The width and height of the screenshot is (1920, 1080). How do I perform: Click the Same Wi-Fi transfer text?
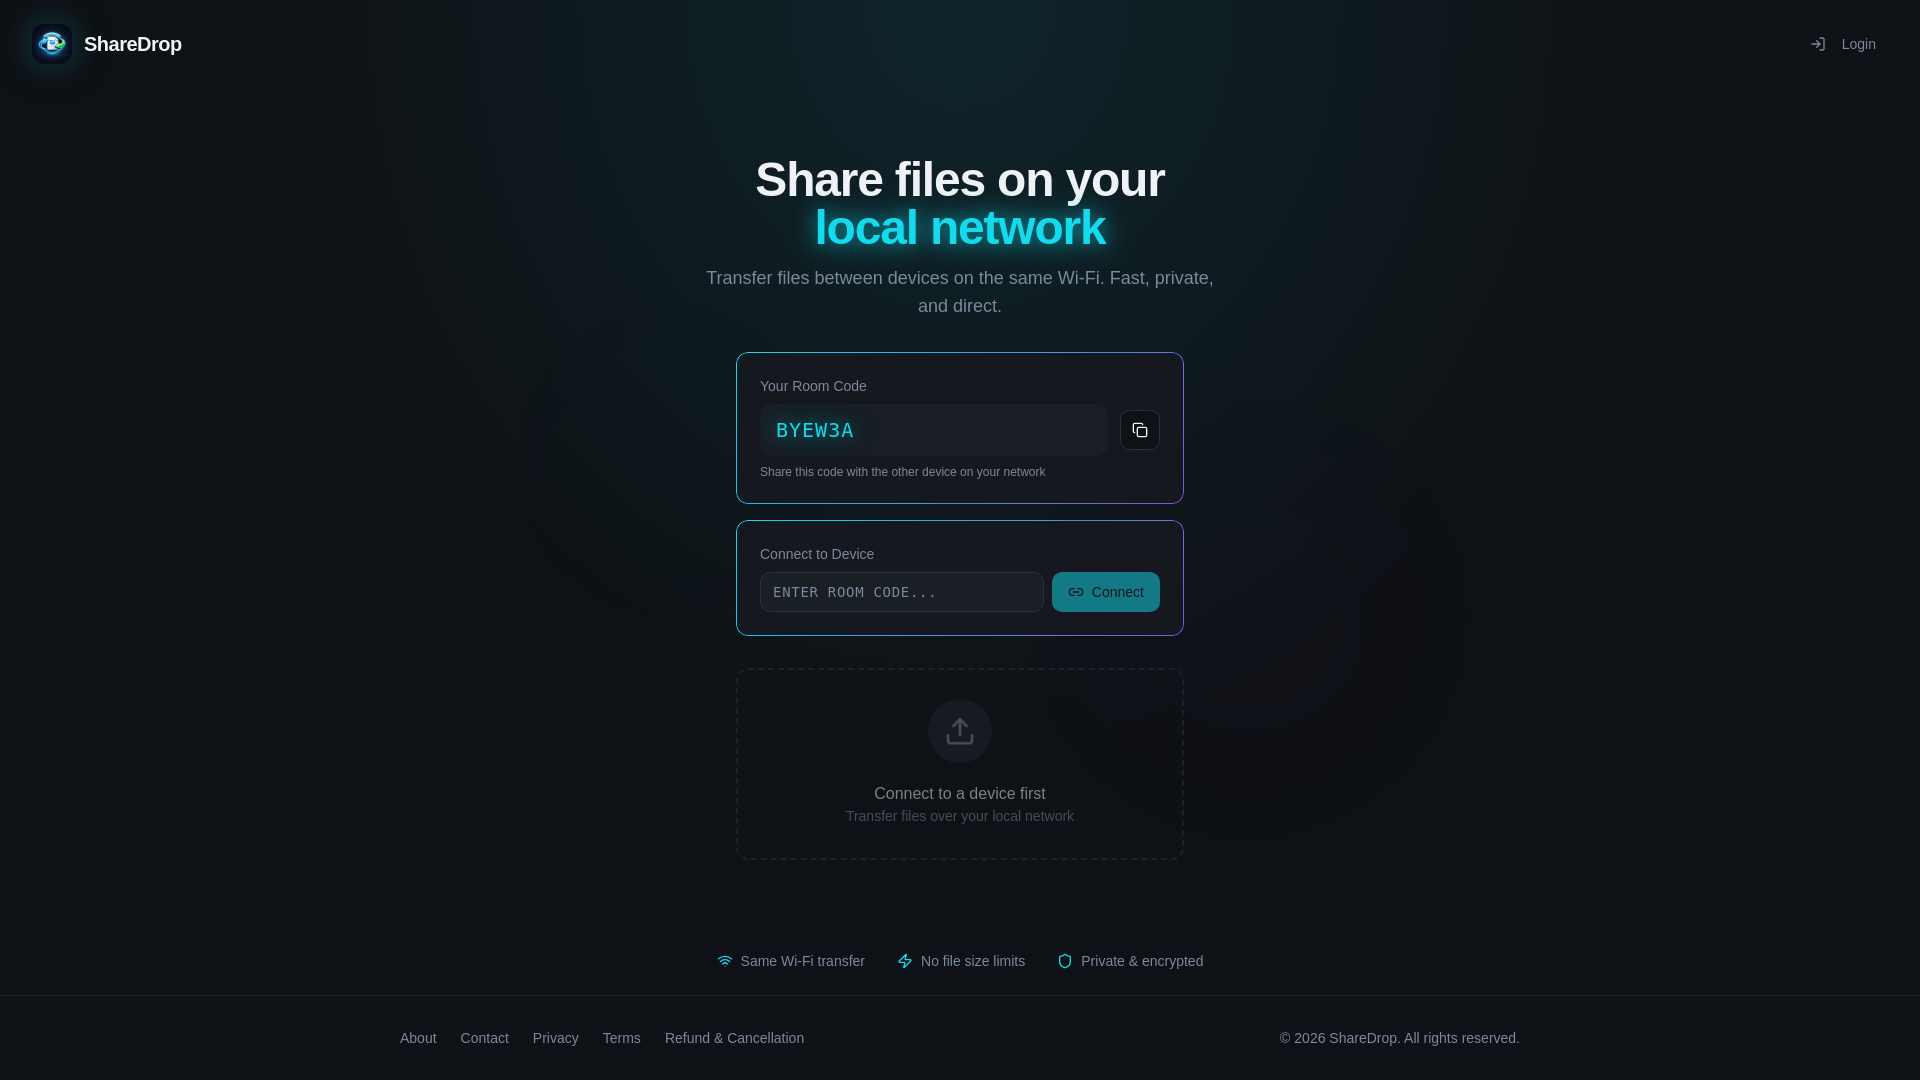coord(803,961)
